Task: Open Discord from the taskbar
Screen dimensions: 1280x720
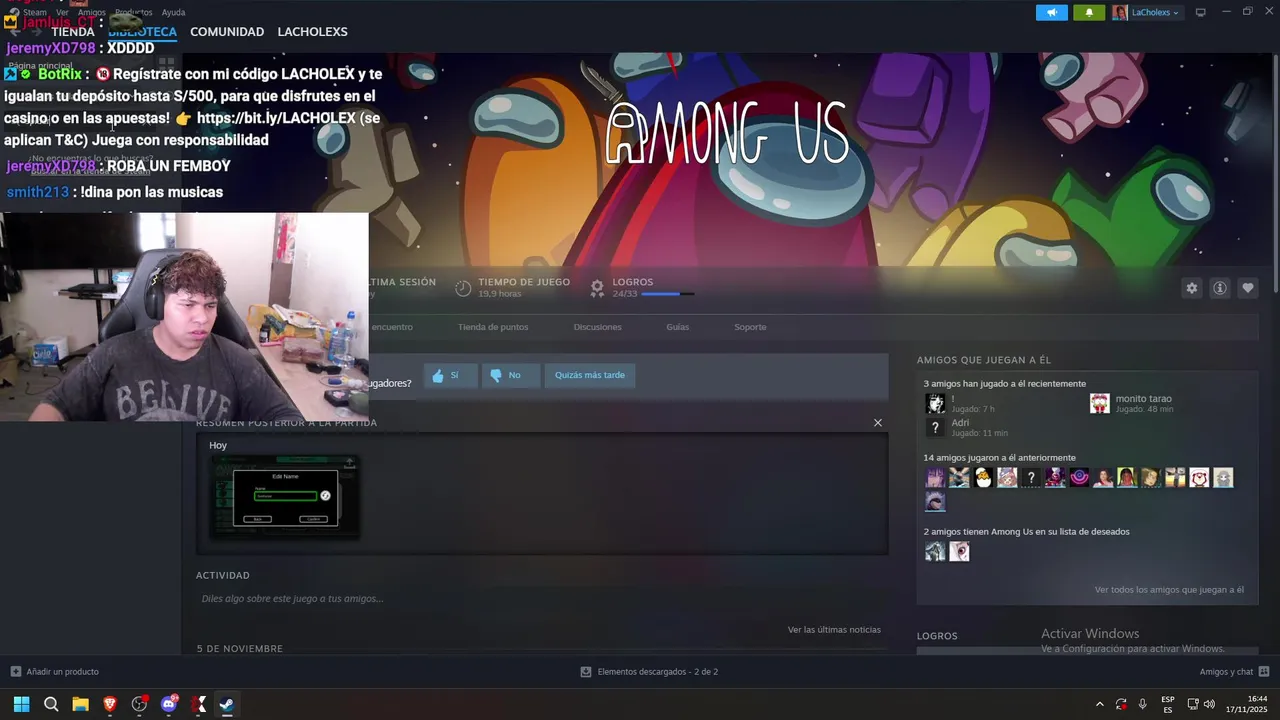Action: pos(169,704)
